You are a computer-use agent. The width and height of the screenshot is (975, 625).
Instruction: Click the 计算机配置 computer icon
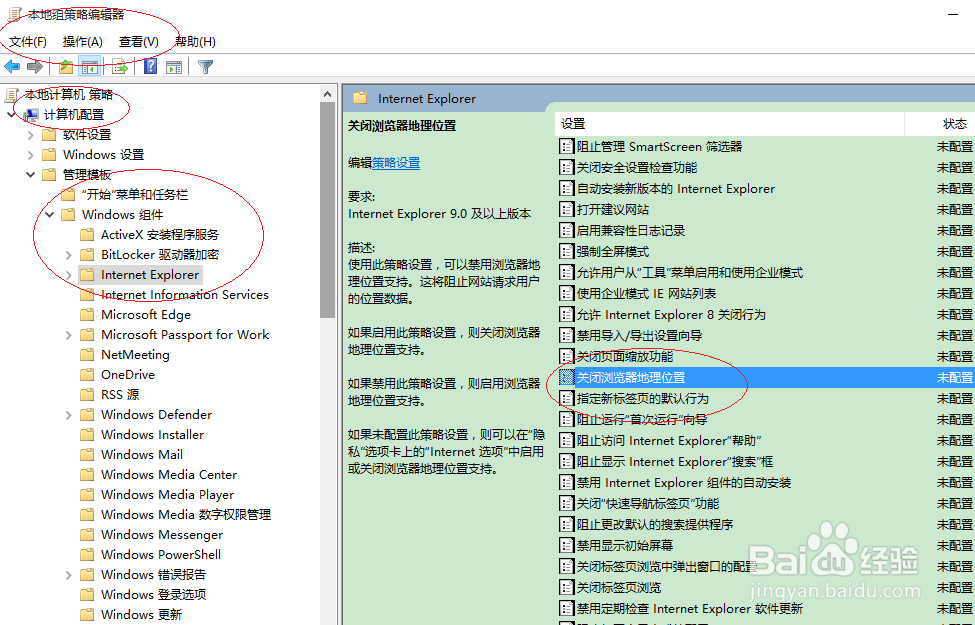[31, 115]
